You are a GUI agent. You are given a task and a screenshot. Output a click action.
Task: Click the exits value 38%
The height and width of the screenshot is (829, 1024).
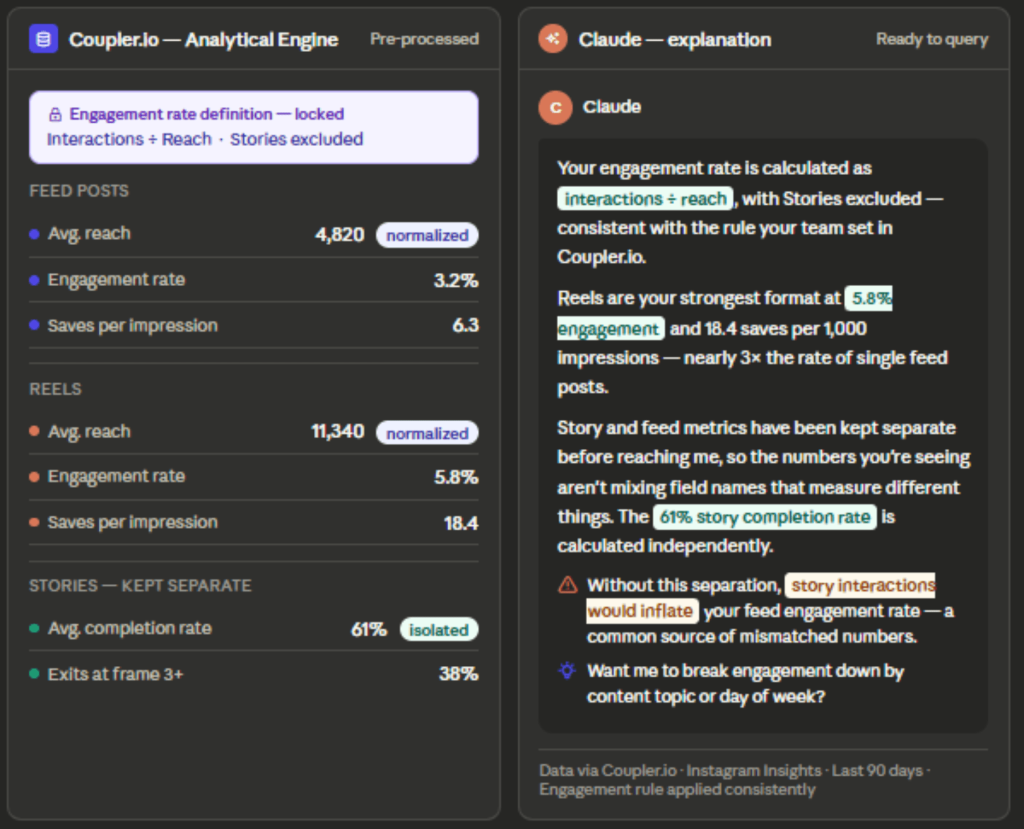[458, 674]
